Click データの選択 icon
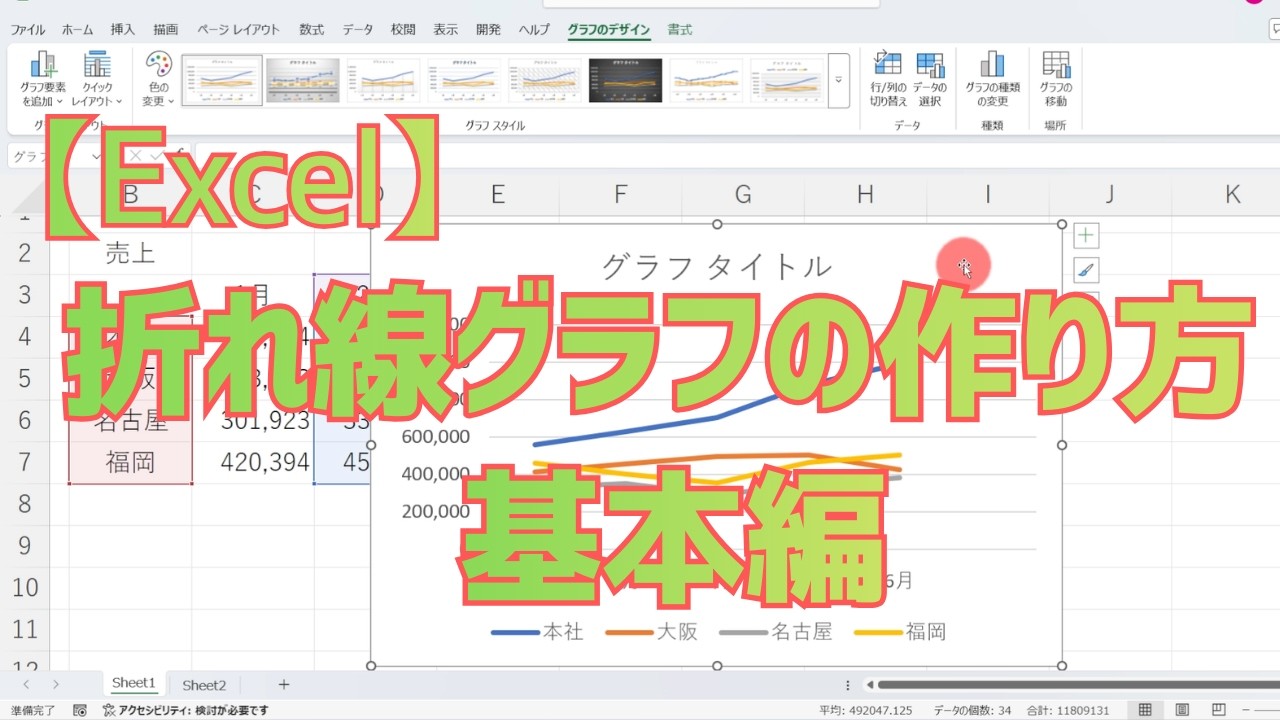This screenshot has height=720, width=1280. (930, 79)
